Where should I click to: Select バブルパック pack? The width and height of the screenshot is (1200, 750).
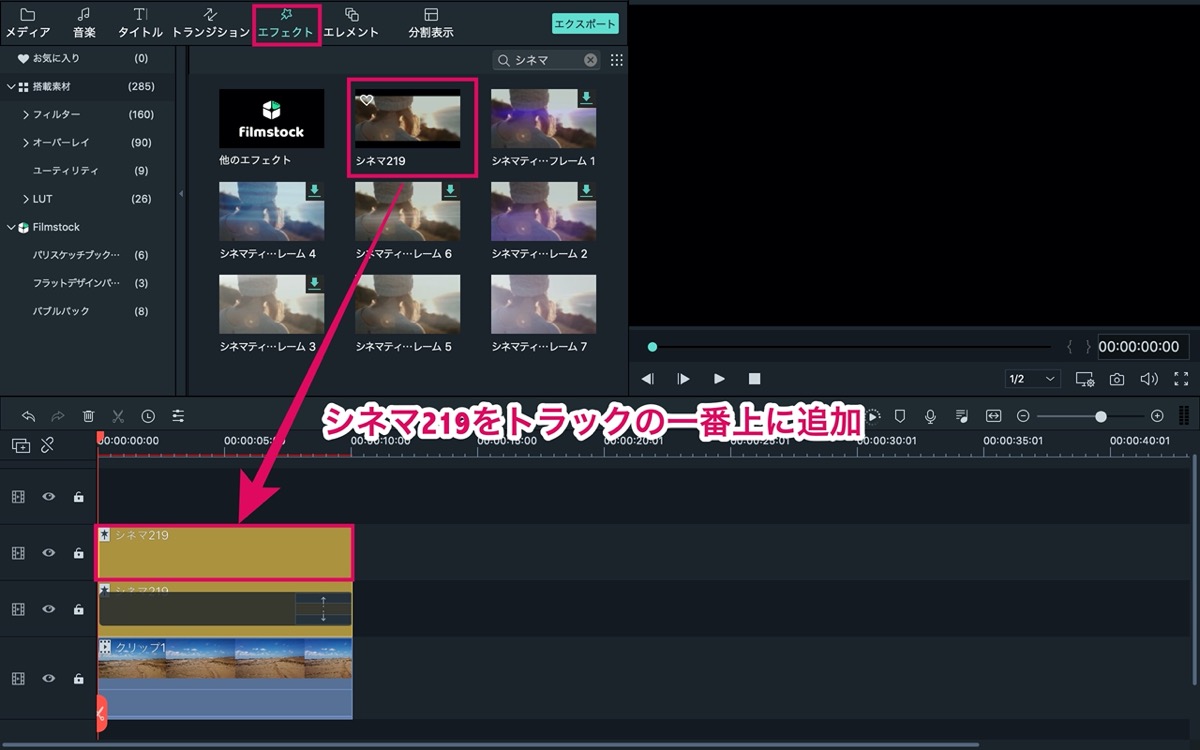[x=62, y=311]
